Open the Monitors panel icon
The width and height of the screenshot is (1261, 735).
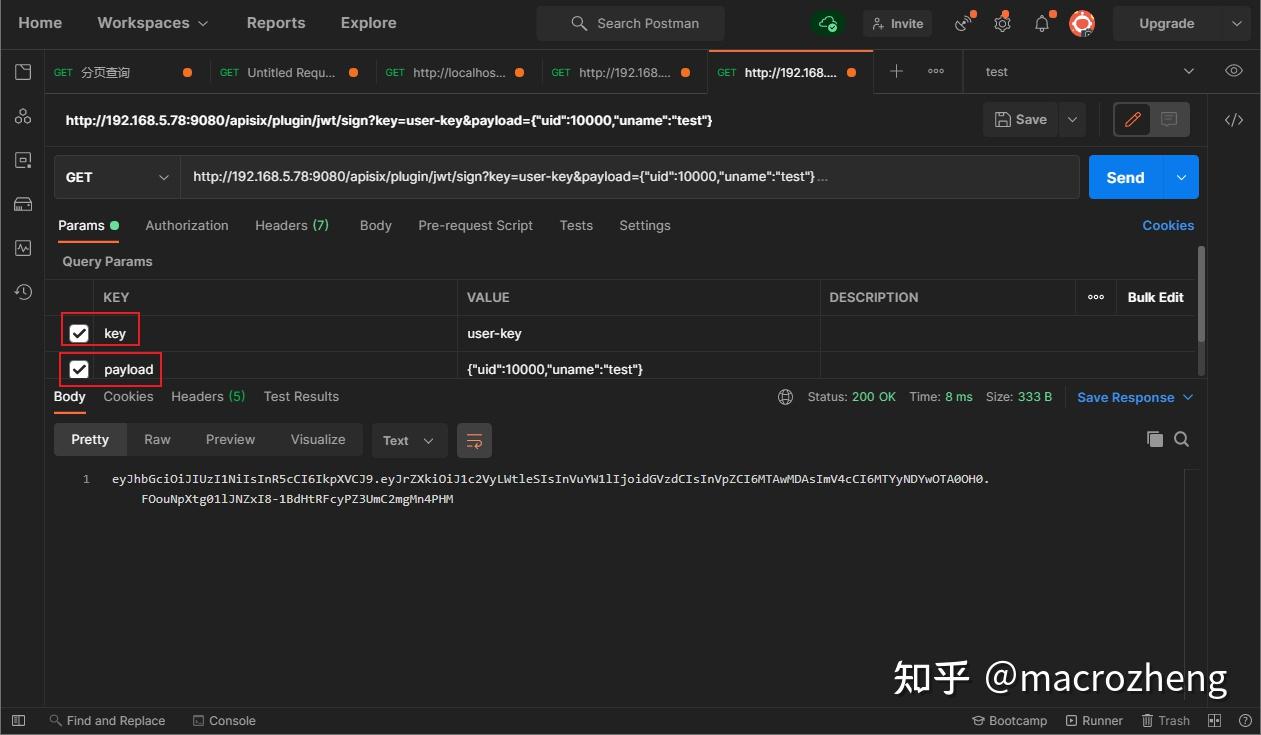(23, 247)
